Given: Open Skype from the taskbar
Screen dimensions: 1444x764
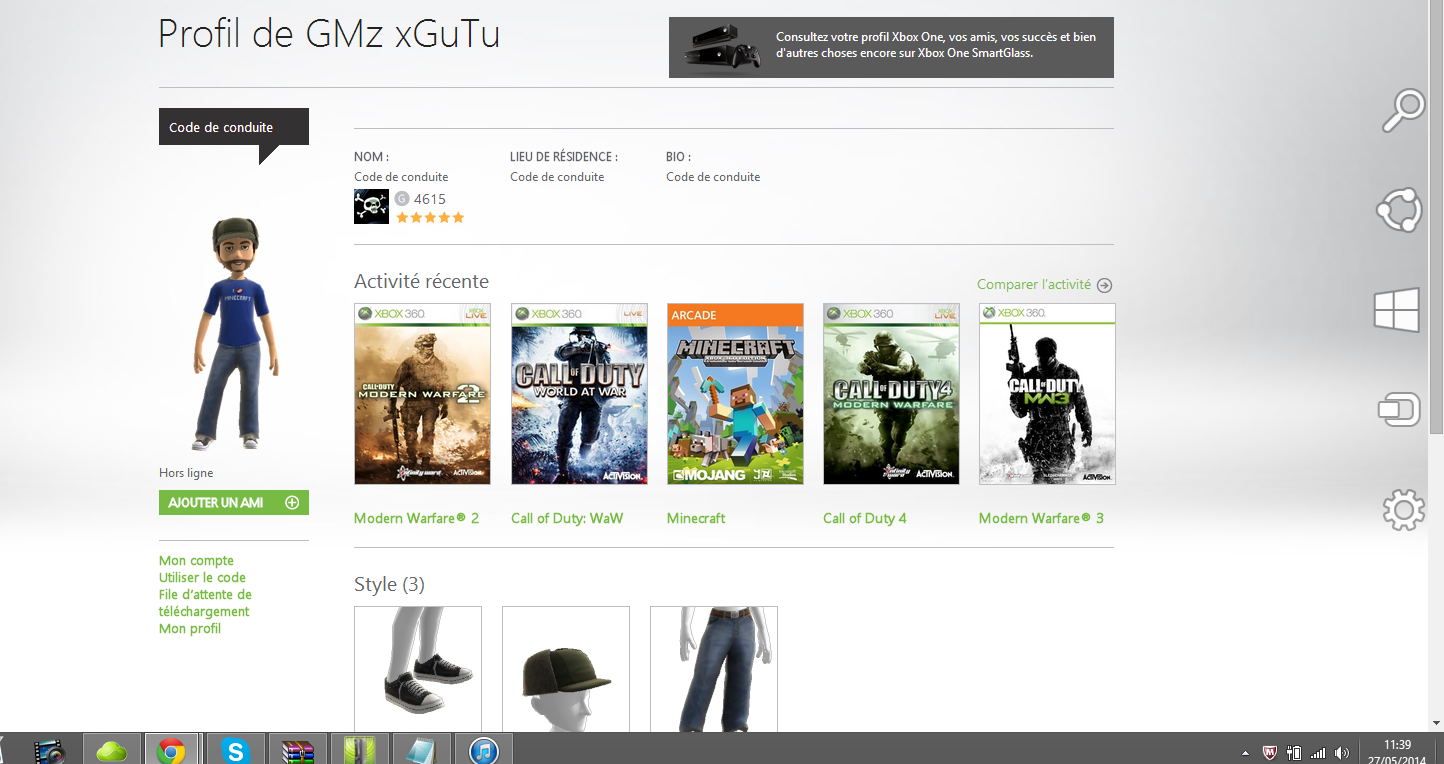Looking at the screenshot, I should pyautogui.click(x=235, y=750).
